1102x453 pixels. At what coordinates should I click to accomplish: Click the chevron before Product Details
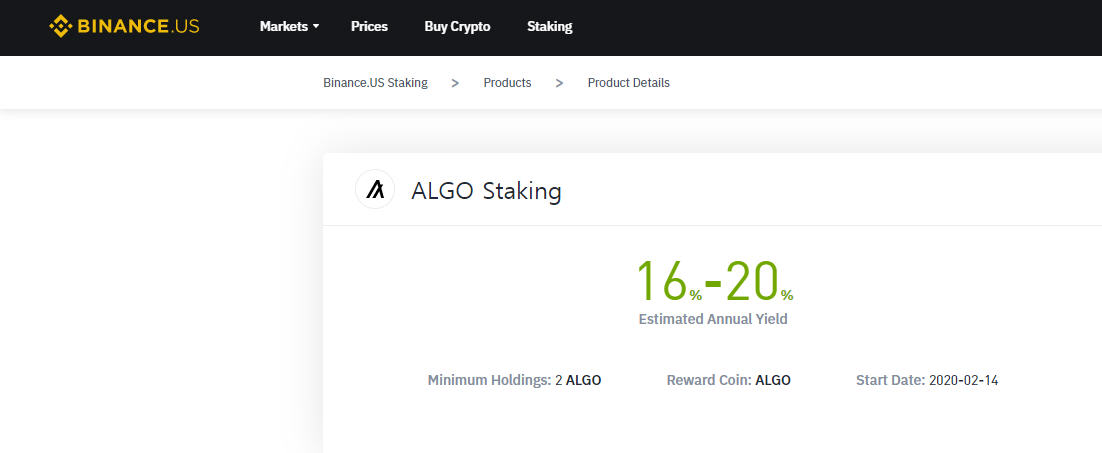(559, 83)
